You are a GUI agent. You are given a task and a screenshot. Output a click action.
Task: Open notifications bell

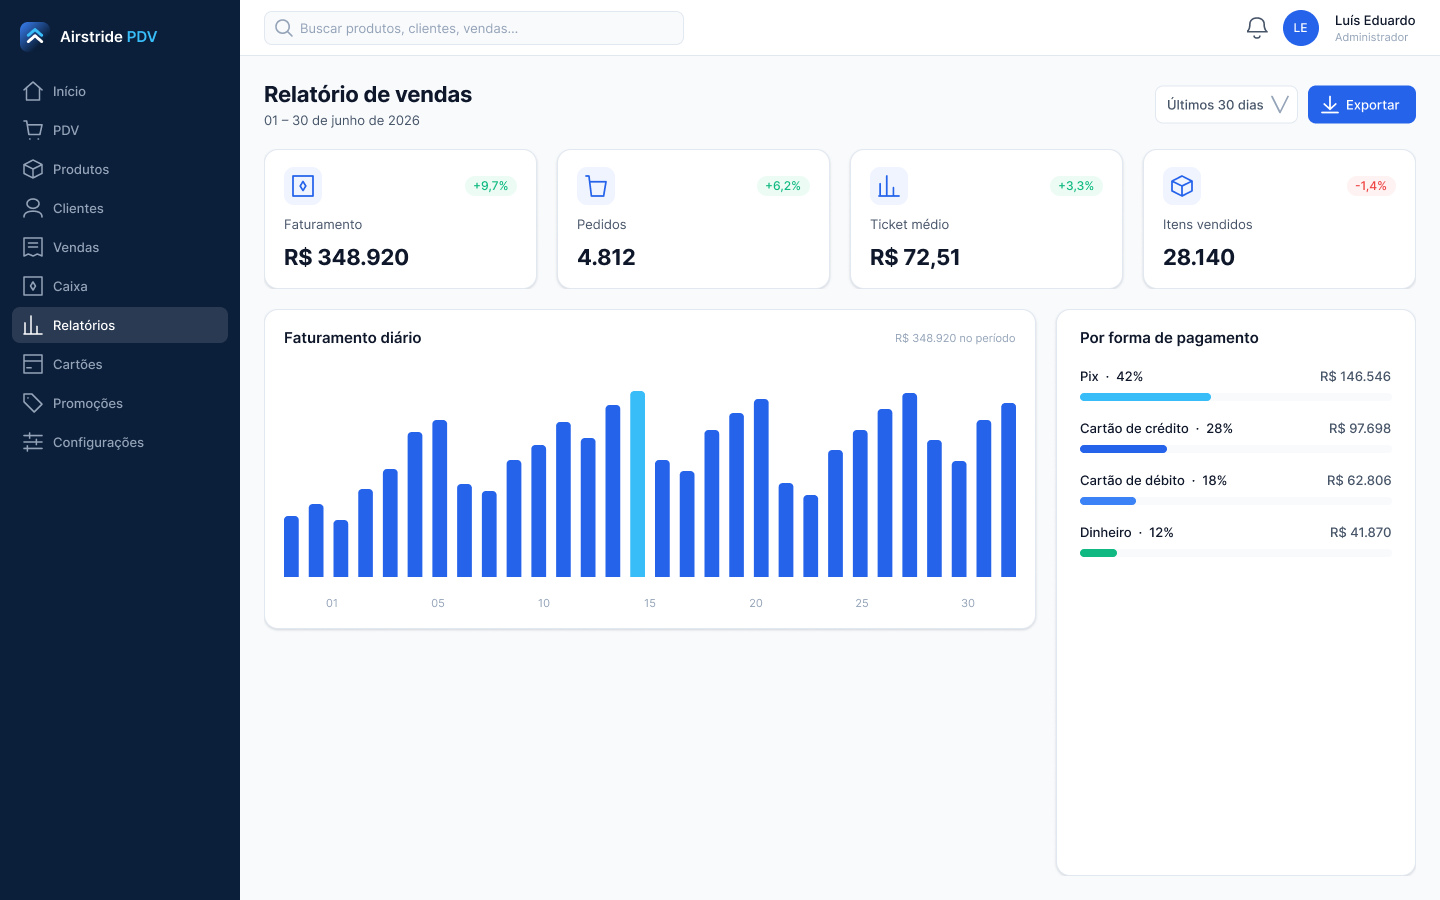click(1257, 28)
